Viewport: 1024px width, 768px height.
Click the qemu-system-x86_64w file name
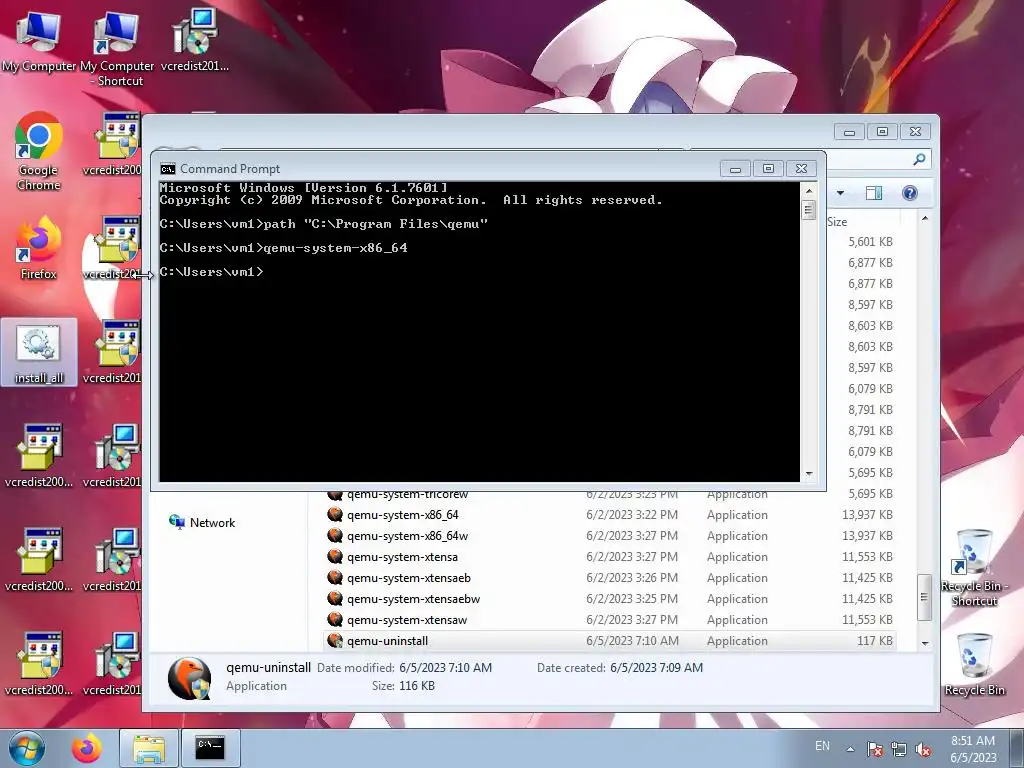[x=408, y=536]
